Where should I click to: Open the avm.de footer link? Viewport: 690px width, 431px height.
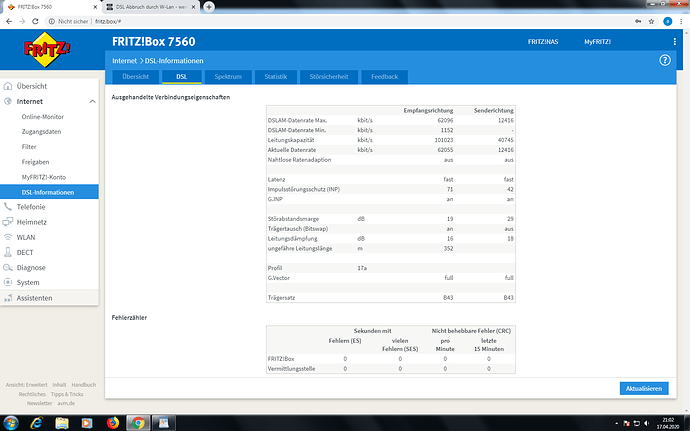point(66,403)
